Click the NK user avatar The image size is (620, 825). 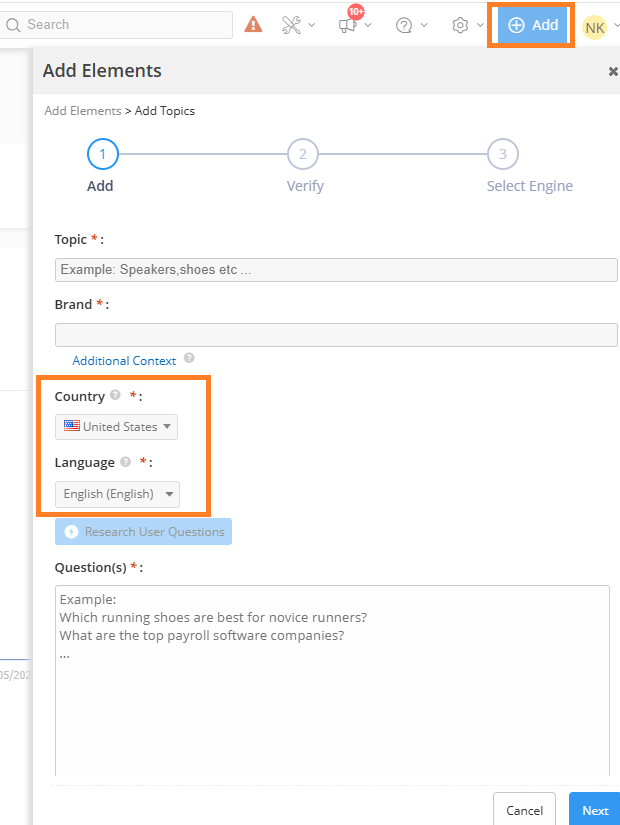[595, 27]
